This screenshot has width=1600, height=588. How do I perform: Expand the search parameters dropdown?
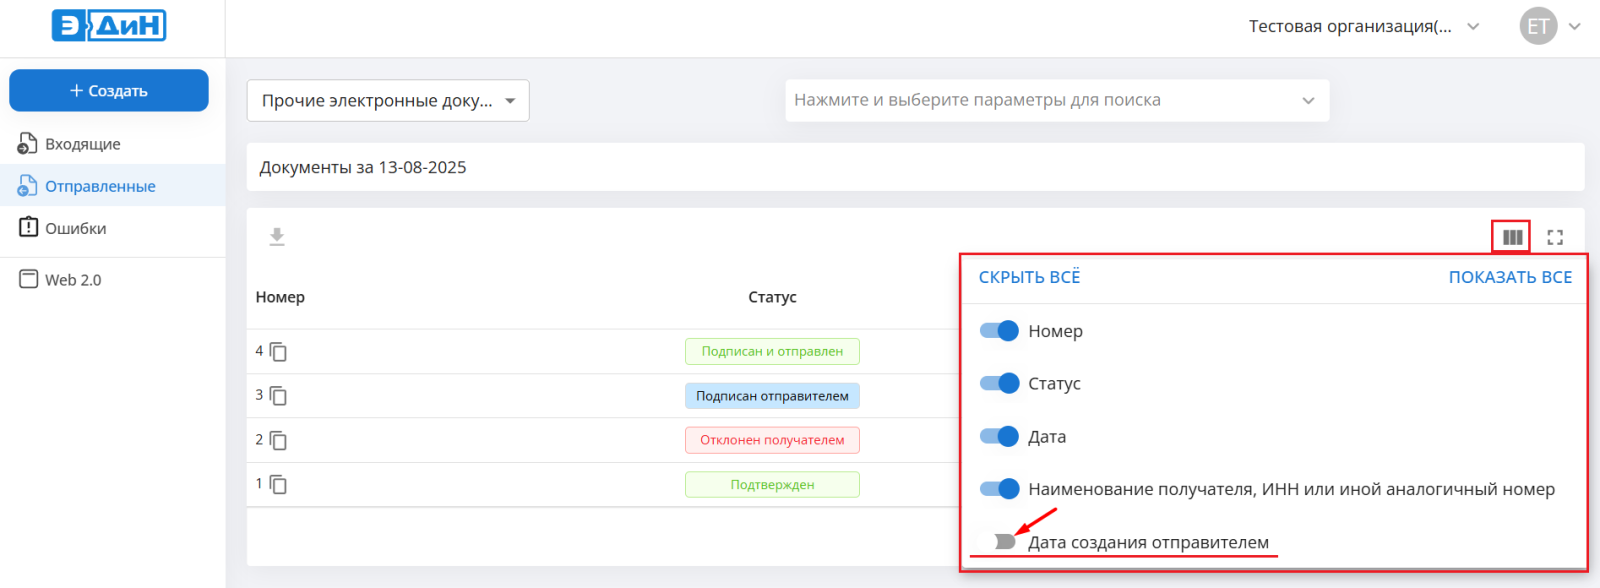click(1056, 101)
